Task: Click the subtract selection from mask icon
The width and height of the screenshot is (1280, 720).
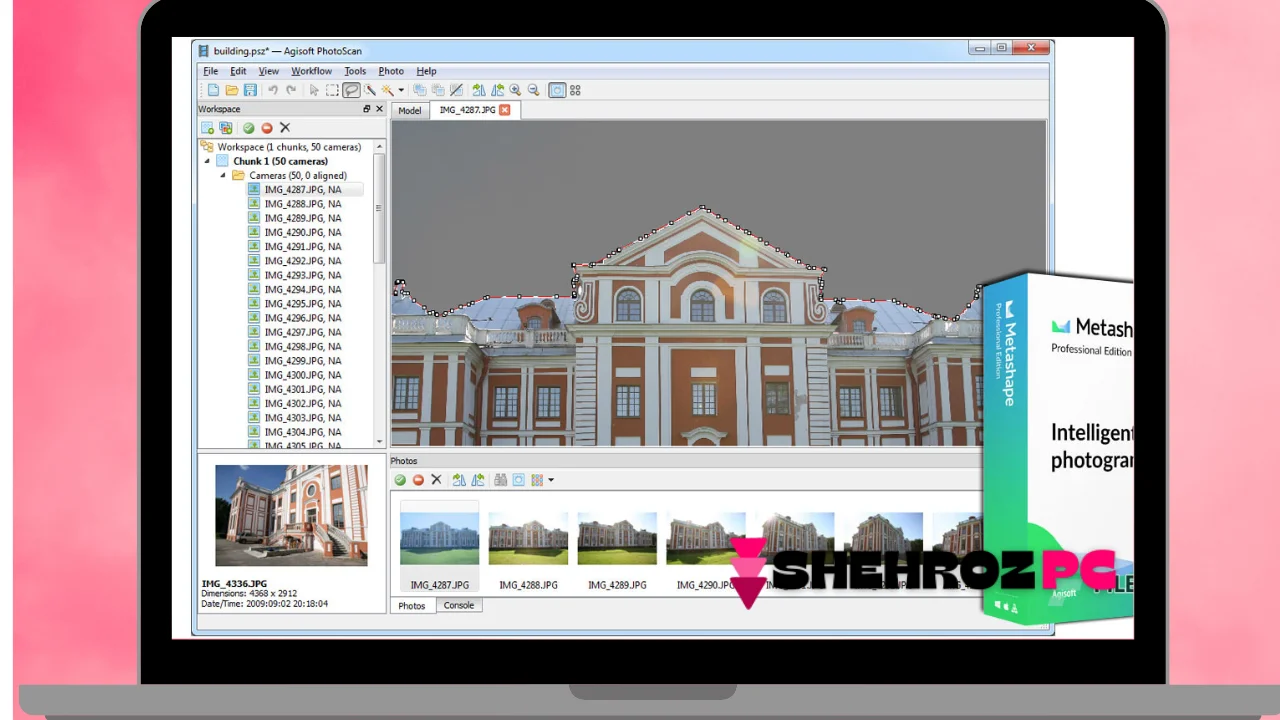Action: [x=438, y=90]
